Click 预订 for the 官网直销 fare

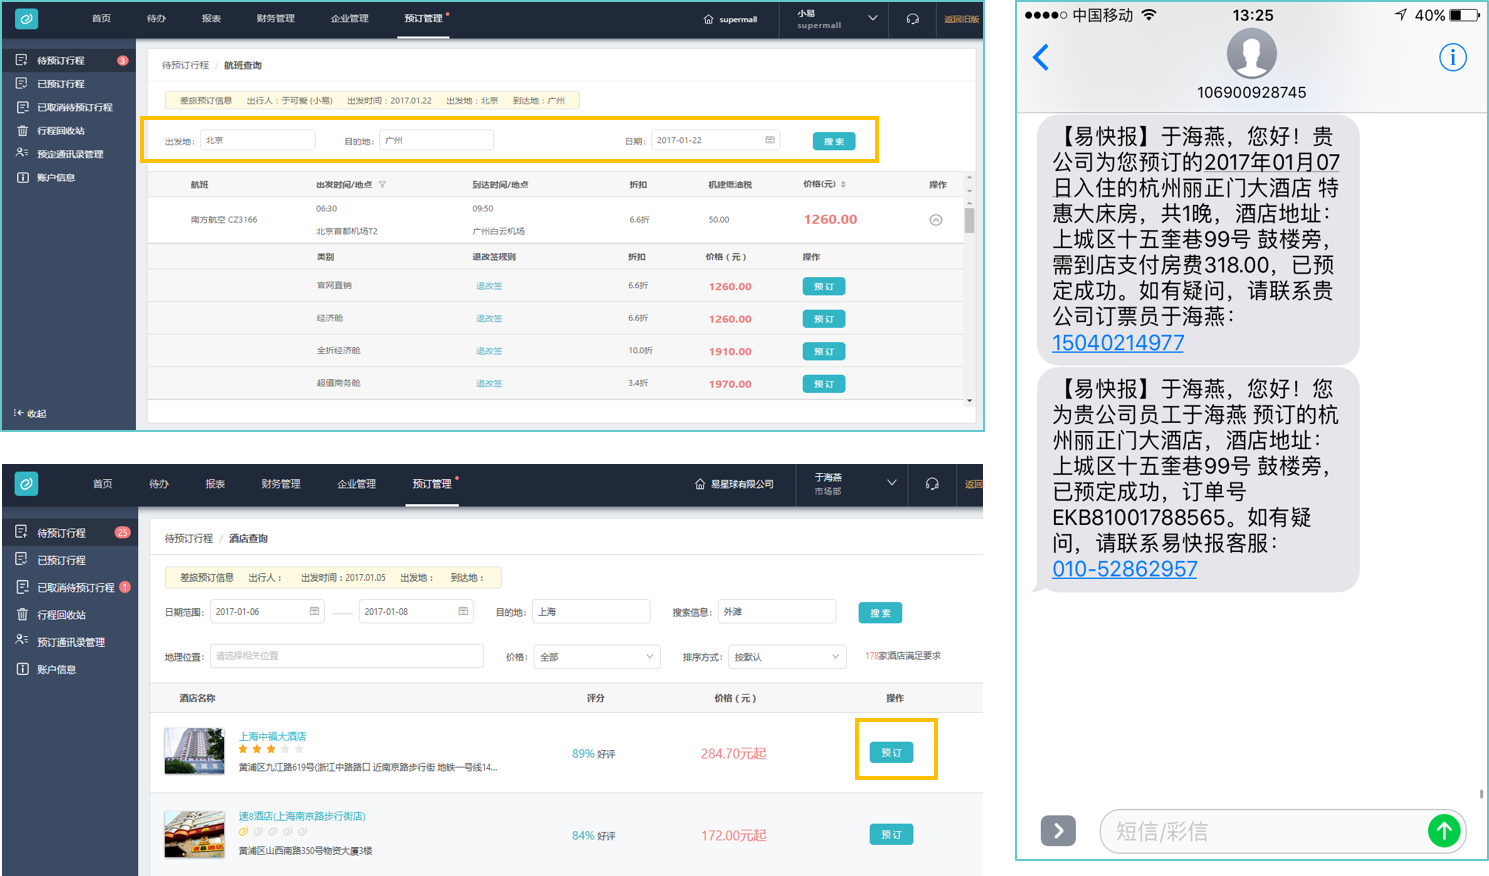click(824, 286)
